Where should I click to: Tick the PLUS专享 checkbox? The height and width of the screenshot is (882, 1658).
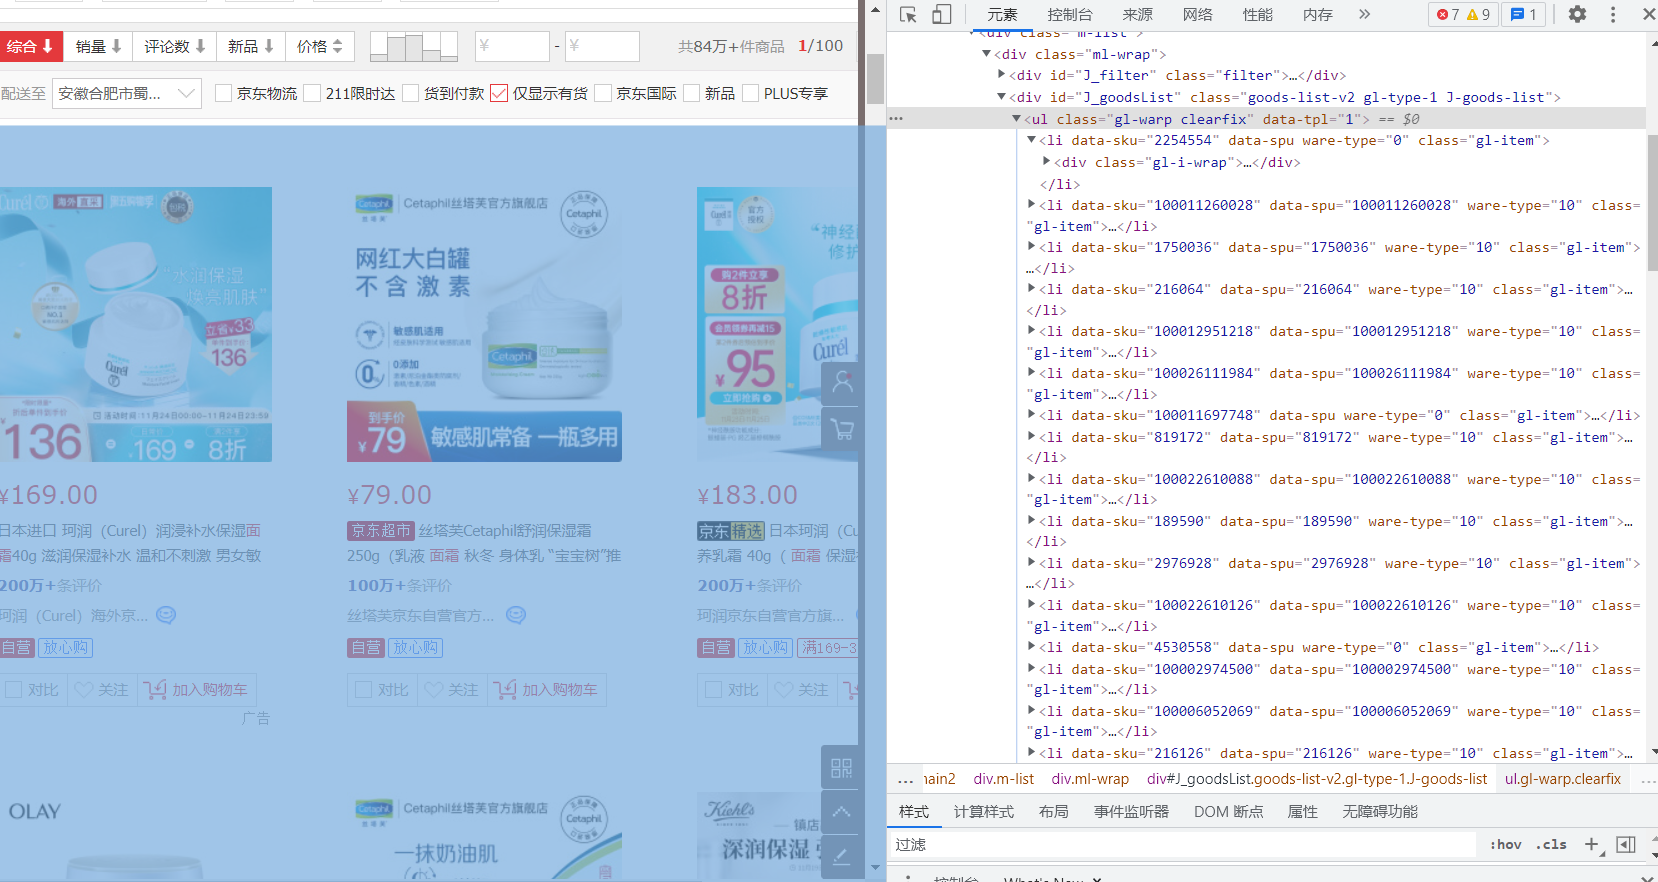click(751, 93)
